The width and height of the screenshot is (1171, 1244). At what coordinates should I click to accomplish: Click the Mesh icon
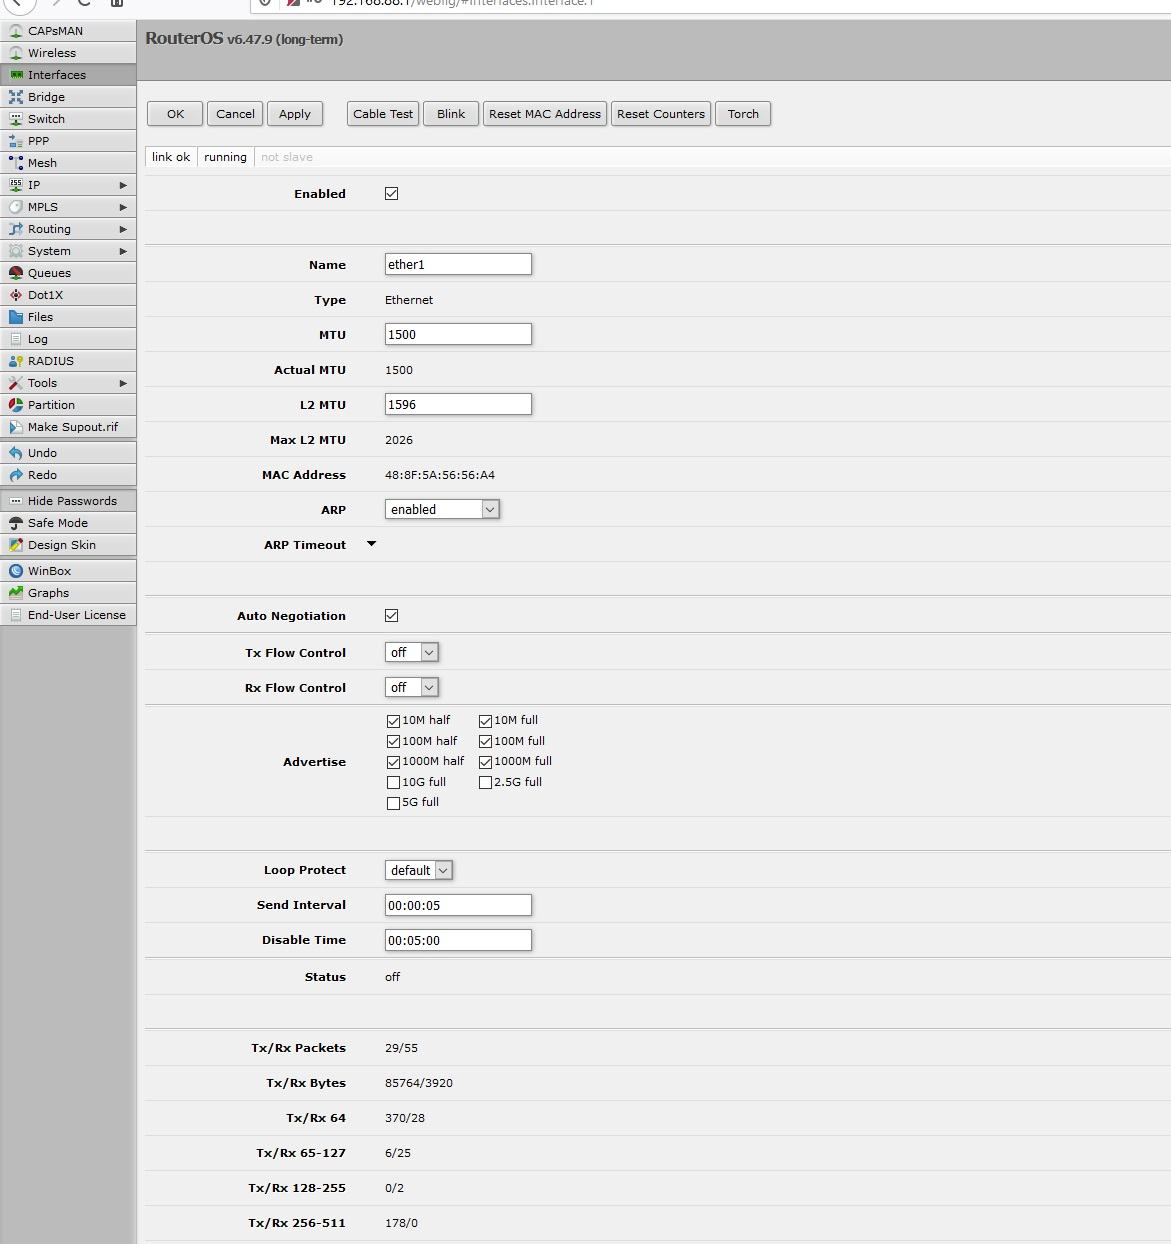click(x=16, y=163)
